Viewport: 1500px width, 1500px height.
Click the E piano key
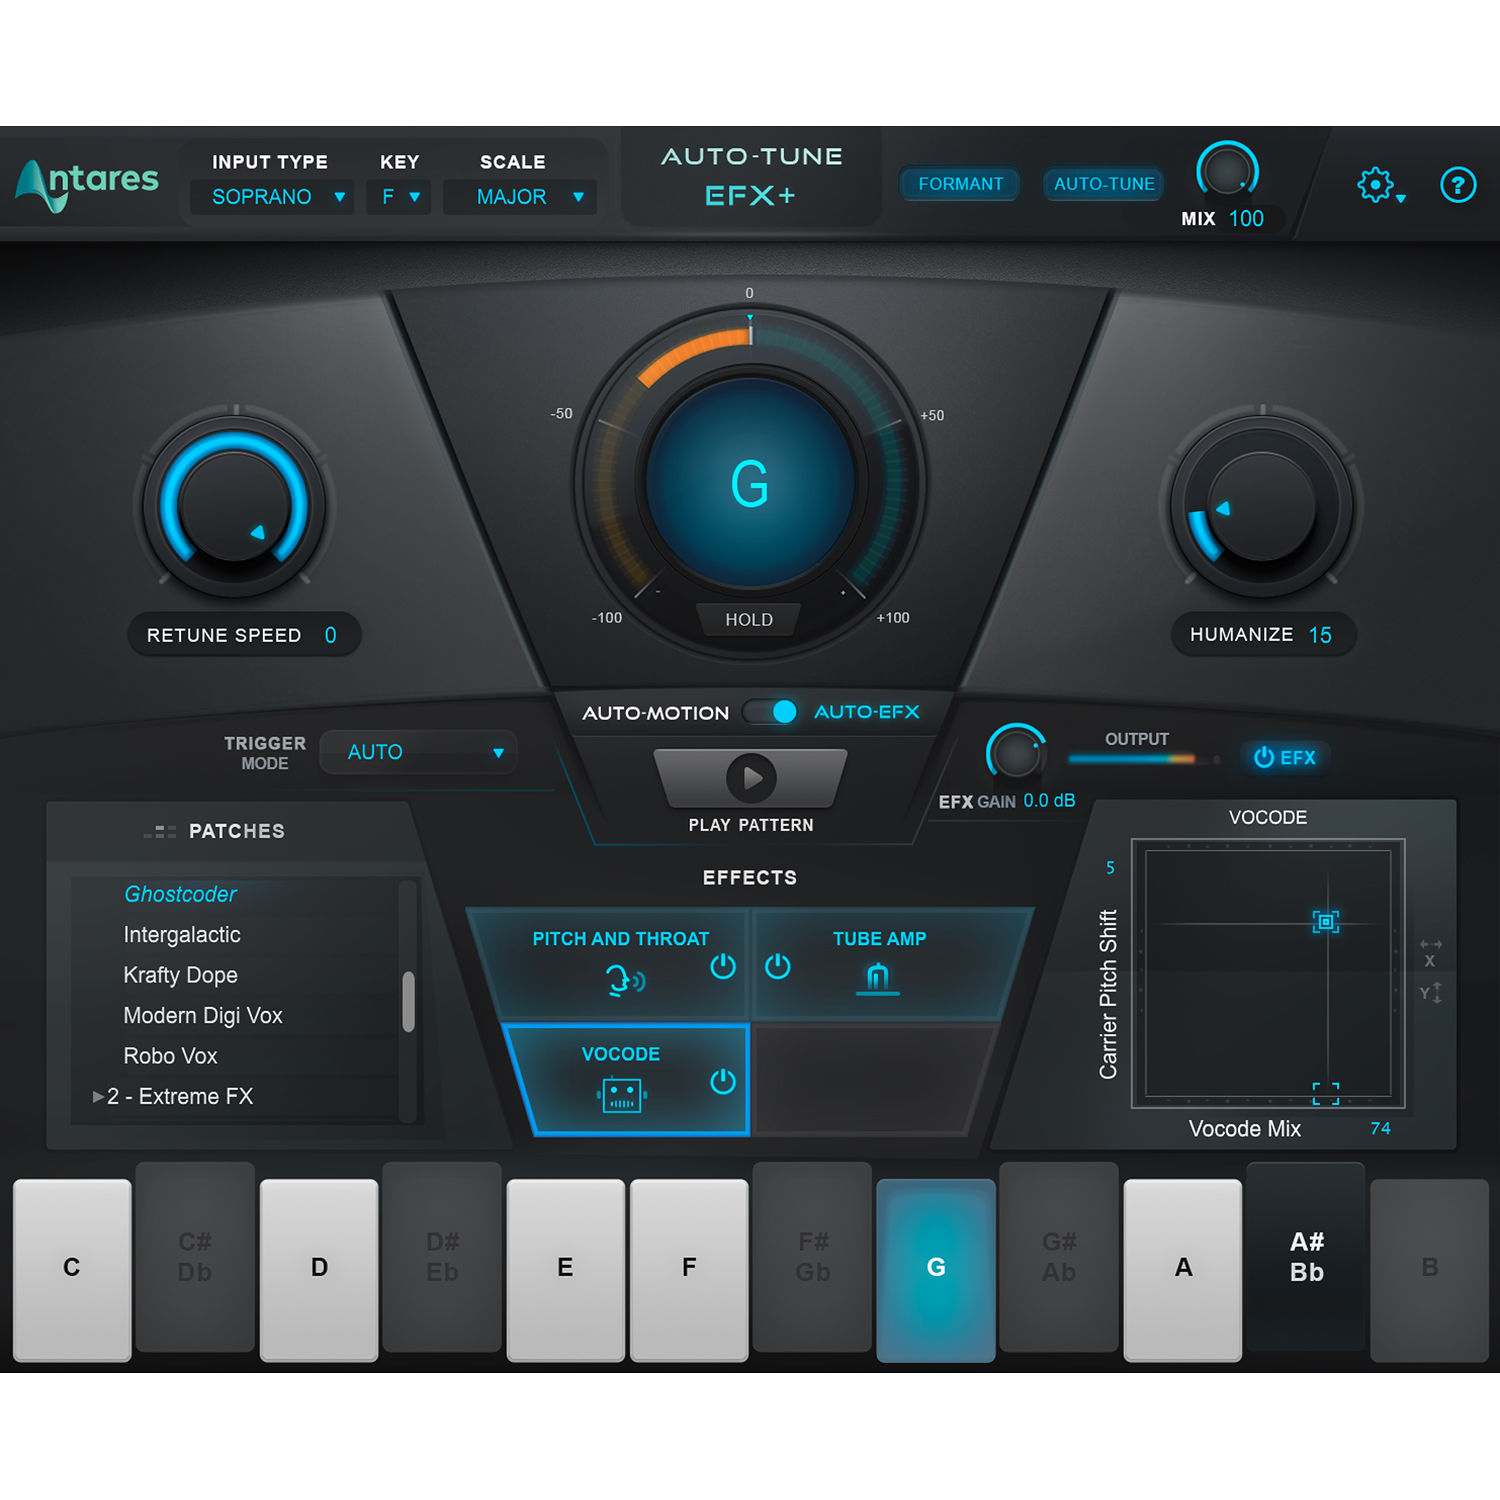point(566,1270)
